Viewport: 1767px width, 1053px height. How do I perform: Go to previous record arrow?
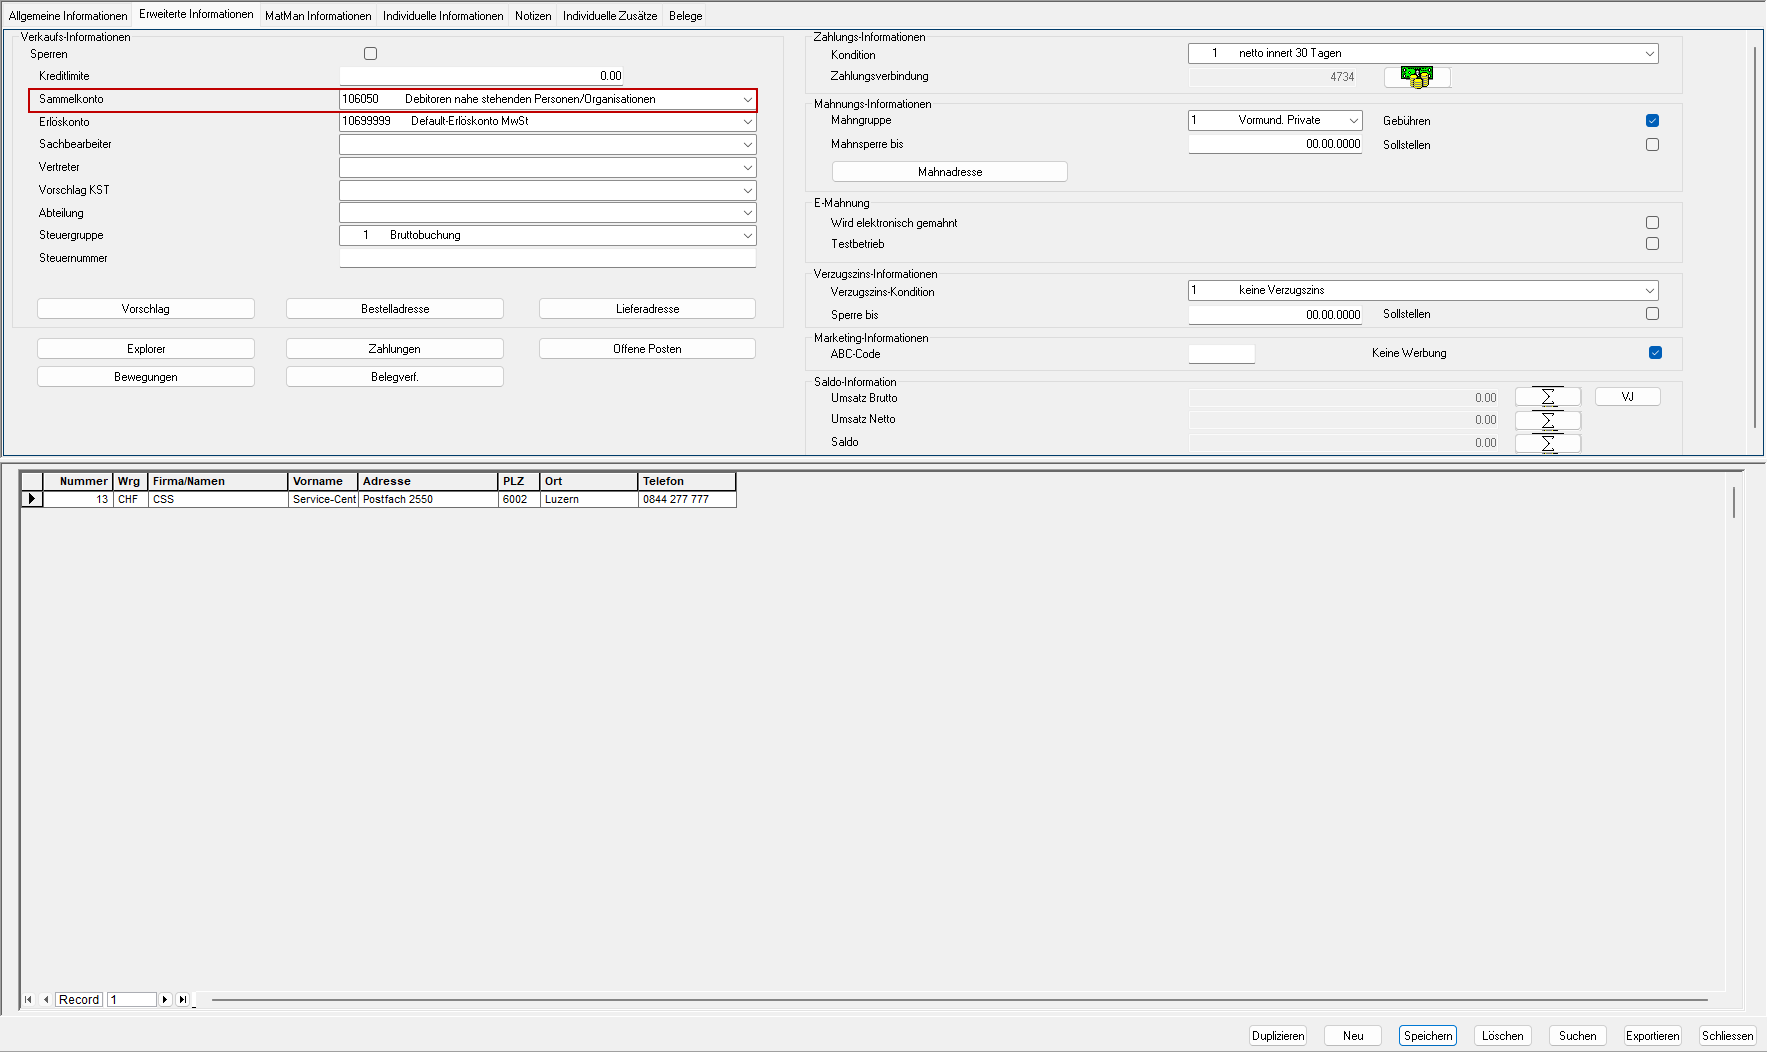pyautogui.click(x=46, y=1000)
